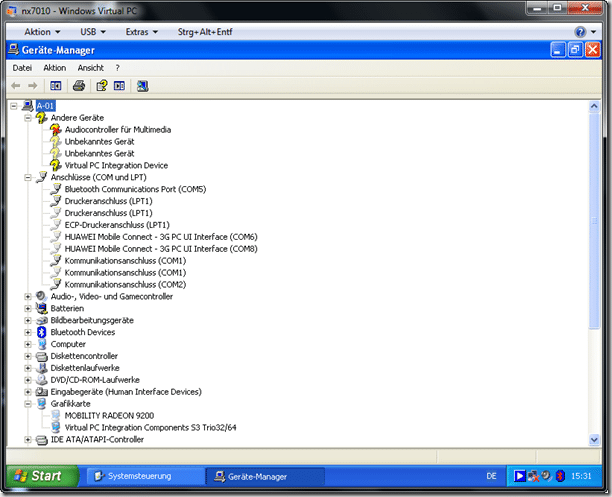Click the DE language indicator
Viewport: 612px width, 497px height.
coord(491,476)
